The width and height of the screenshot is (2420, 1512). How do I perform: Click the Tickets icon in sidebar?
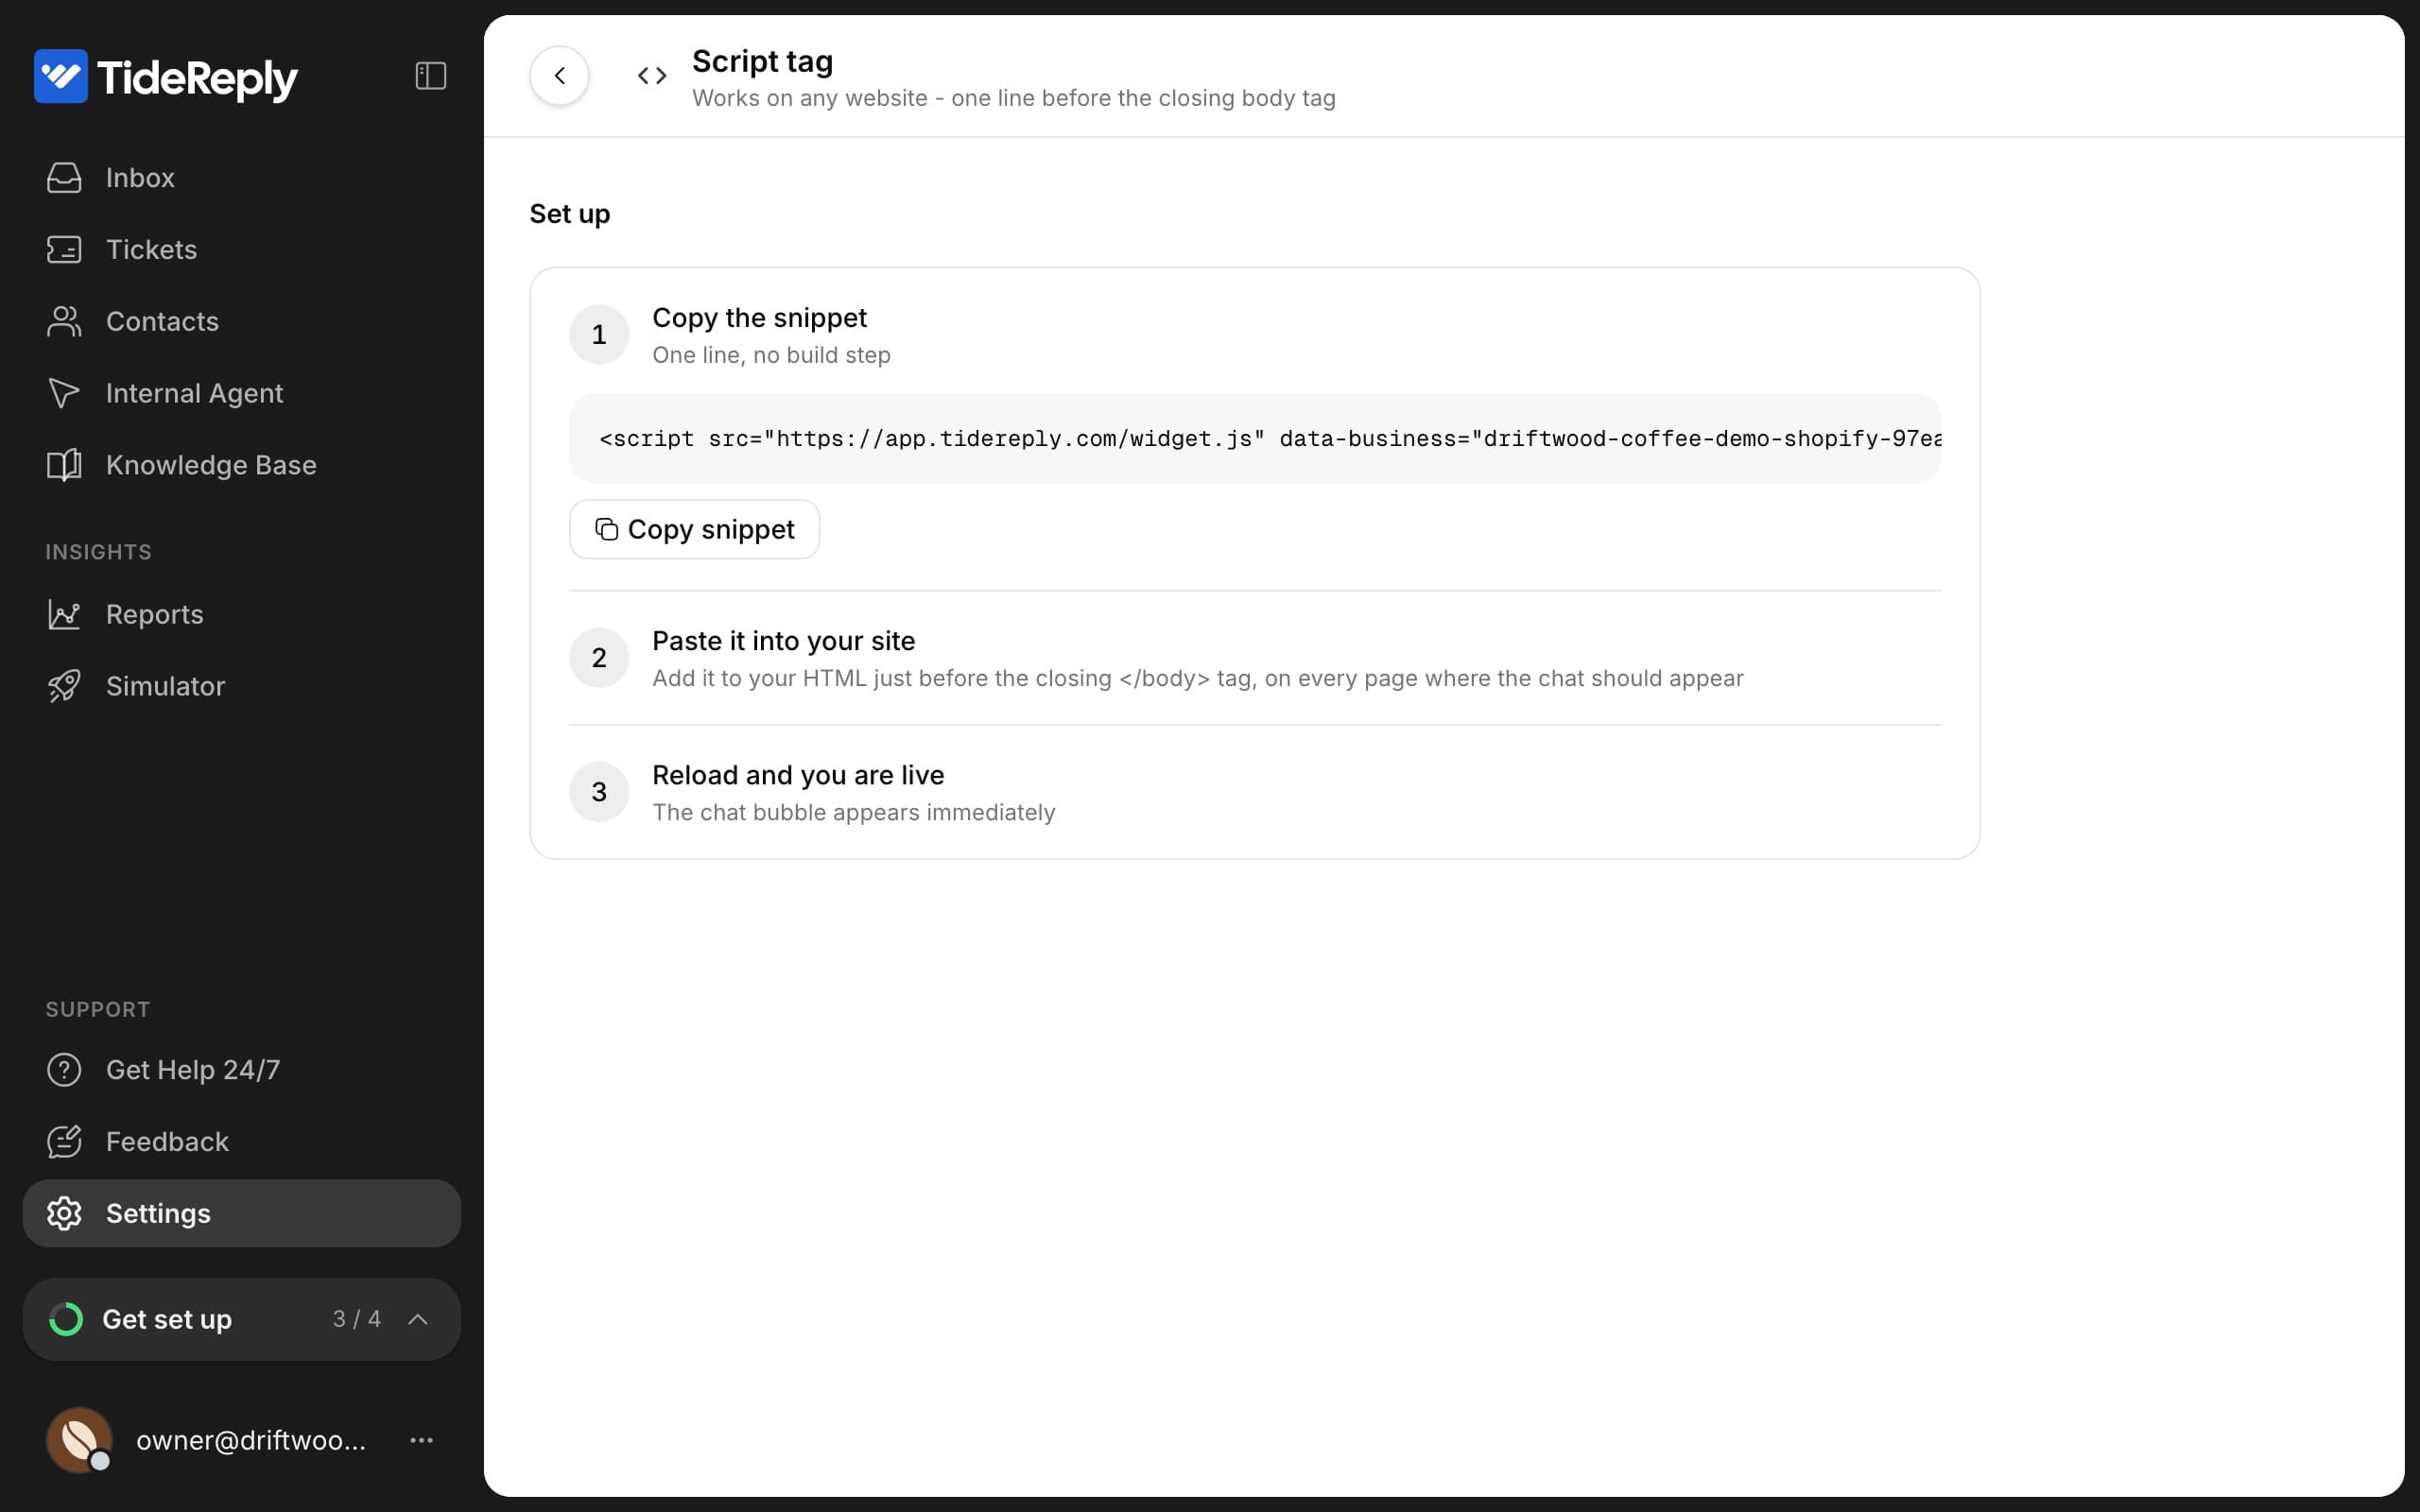pos(64,250)
